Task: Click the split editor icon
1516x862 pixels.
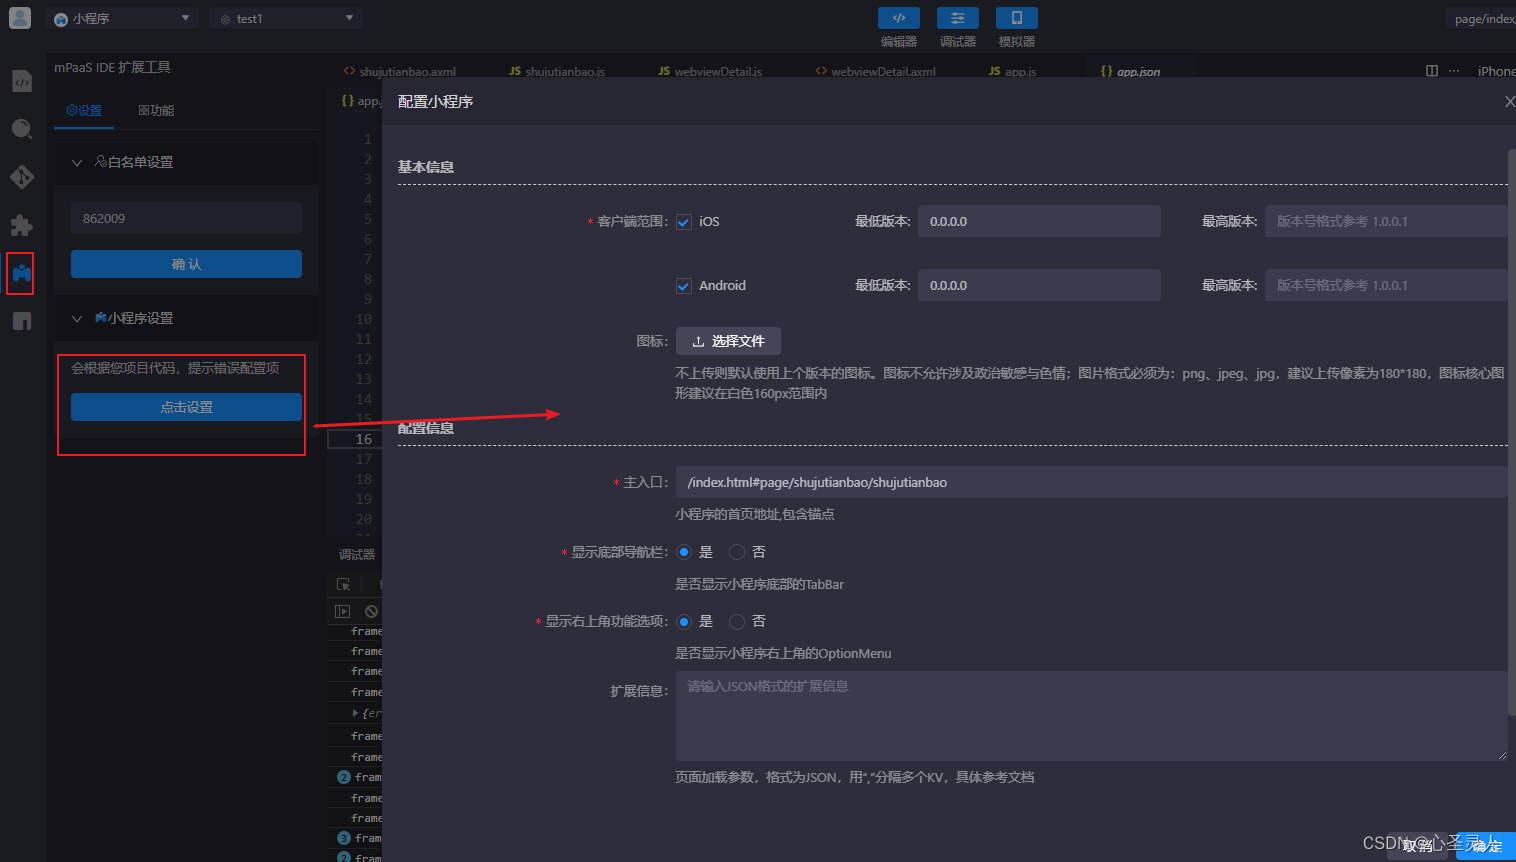Action: click(1432, 71)
